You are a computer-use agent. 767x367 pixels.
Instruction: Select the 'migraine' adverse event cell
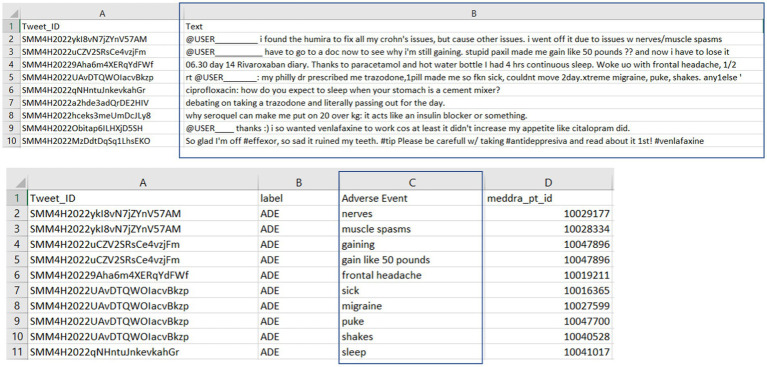click(411, 306)
